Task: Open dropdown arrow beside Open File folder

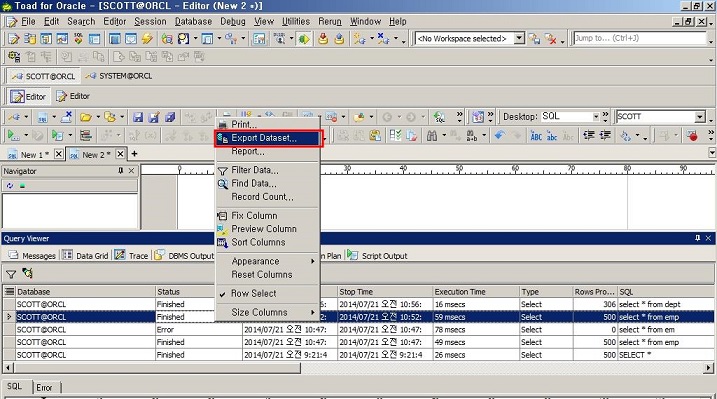Action: pos(97,117)
